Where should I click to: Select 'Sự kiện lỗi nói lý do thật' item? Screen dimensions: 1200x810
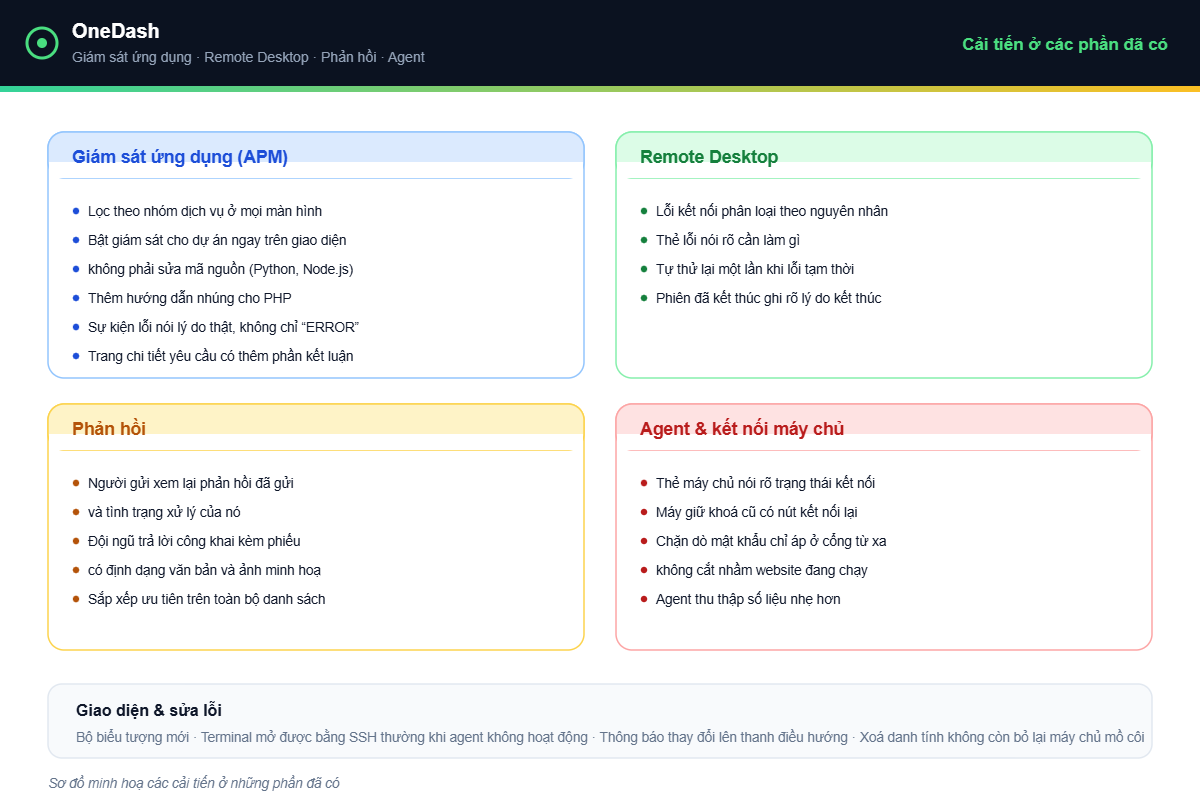223,327
